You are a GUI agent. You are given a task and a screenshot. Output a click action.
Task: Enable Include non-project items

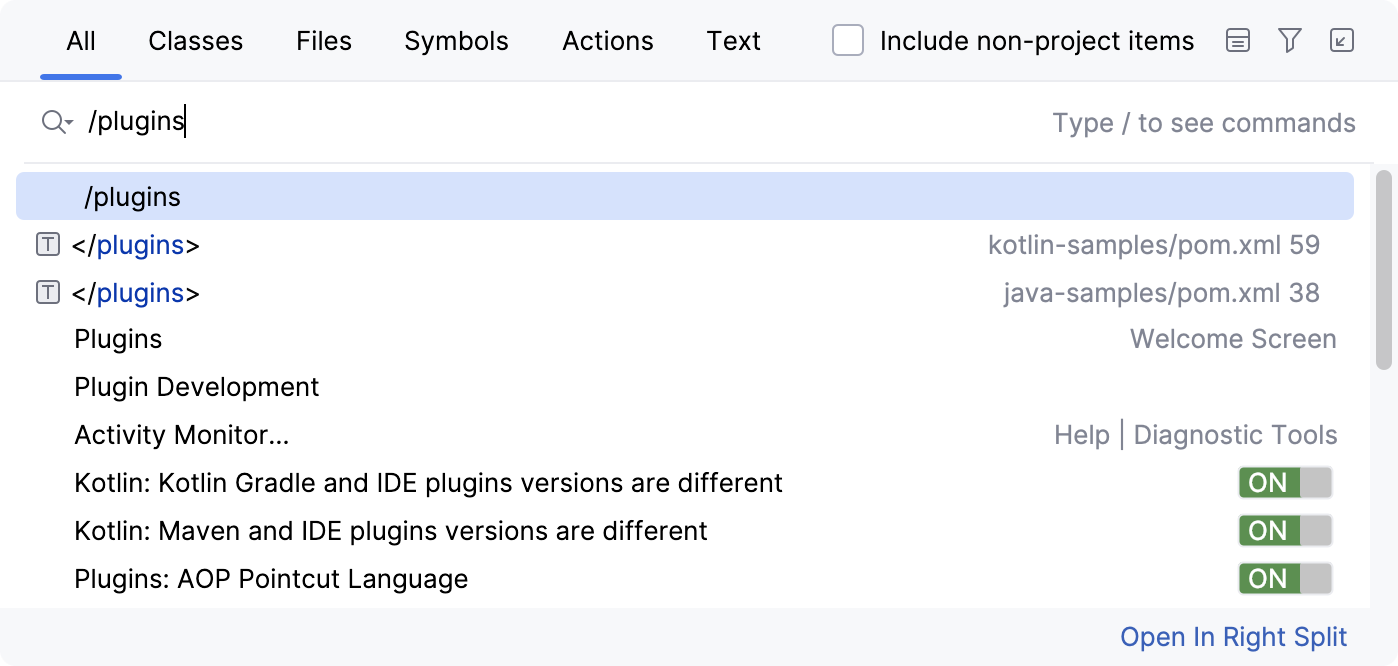847,41
